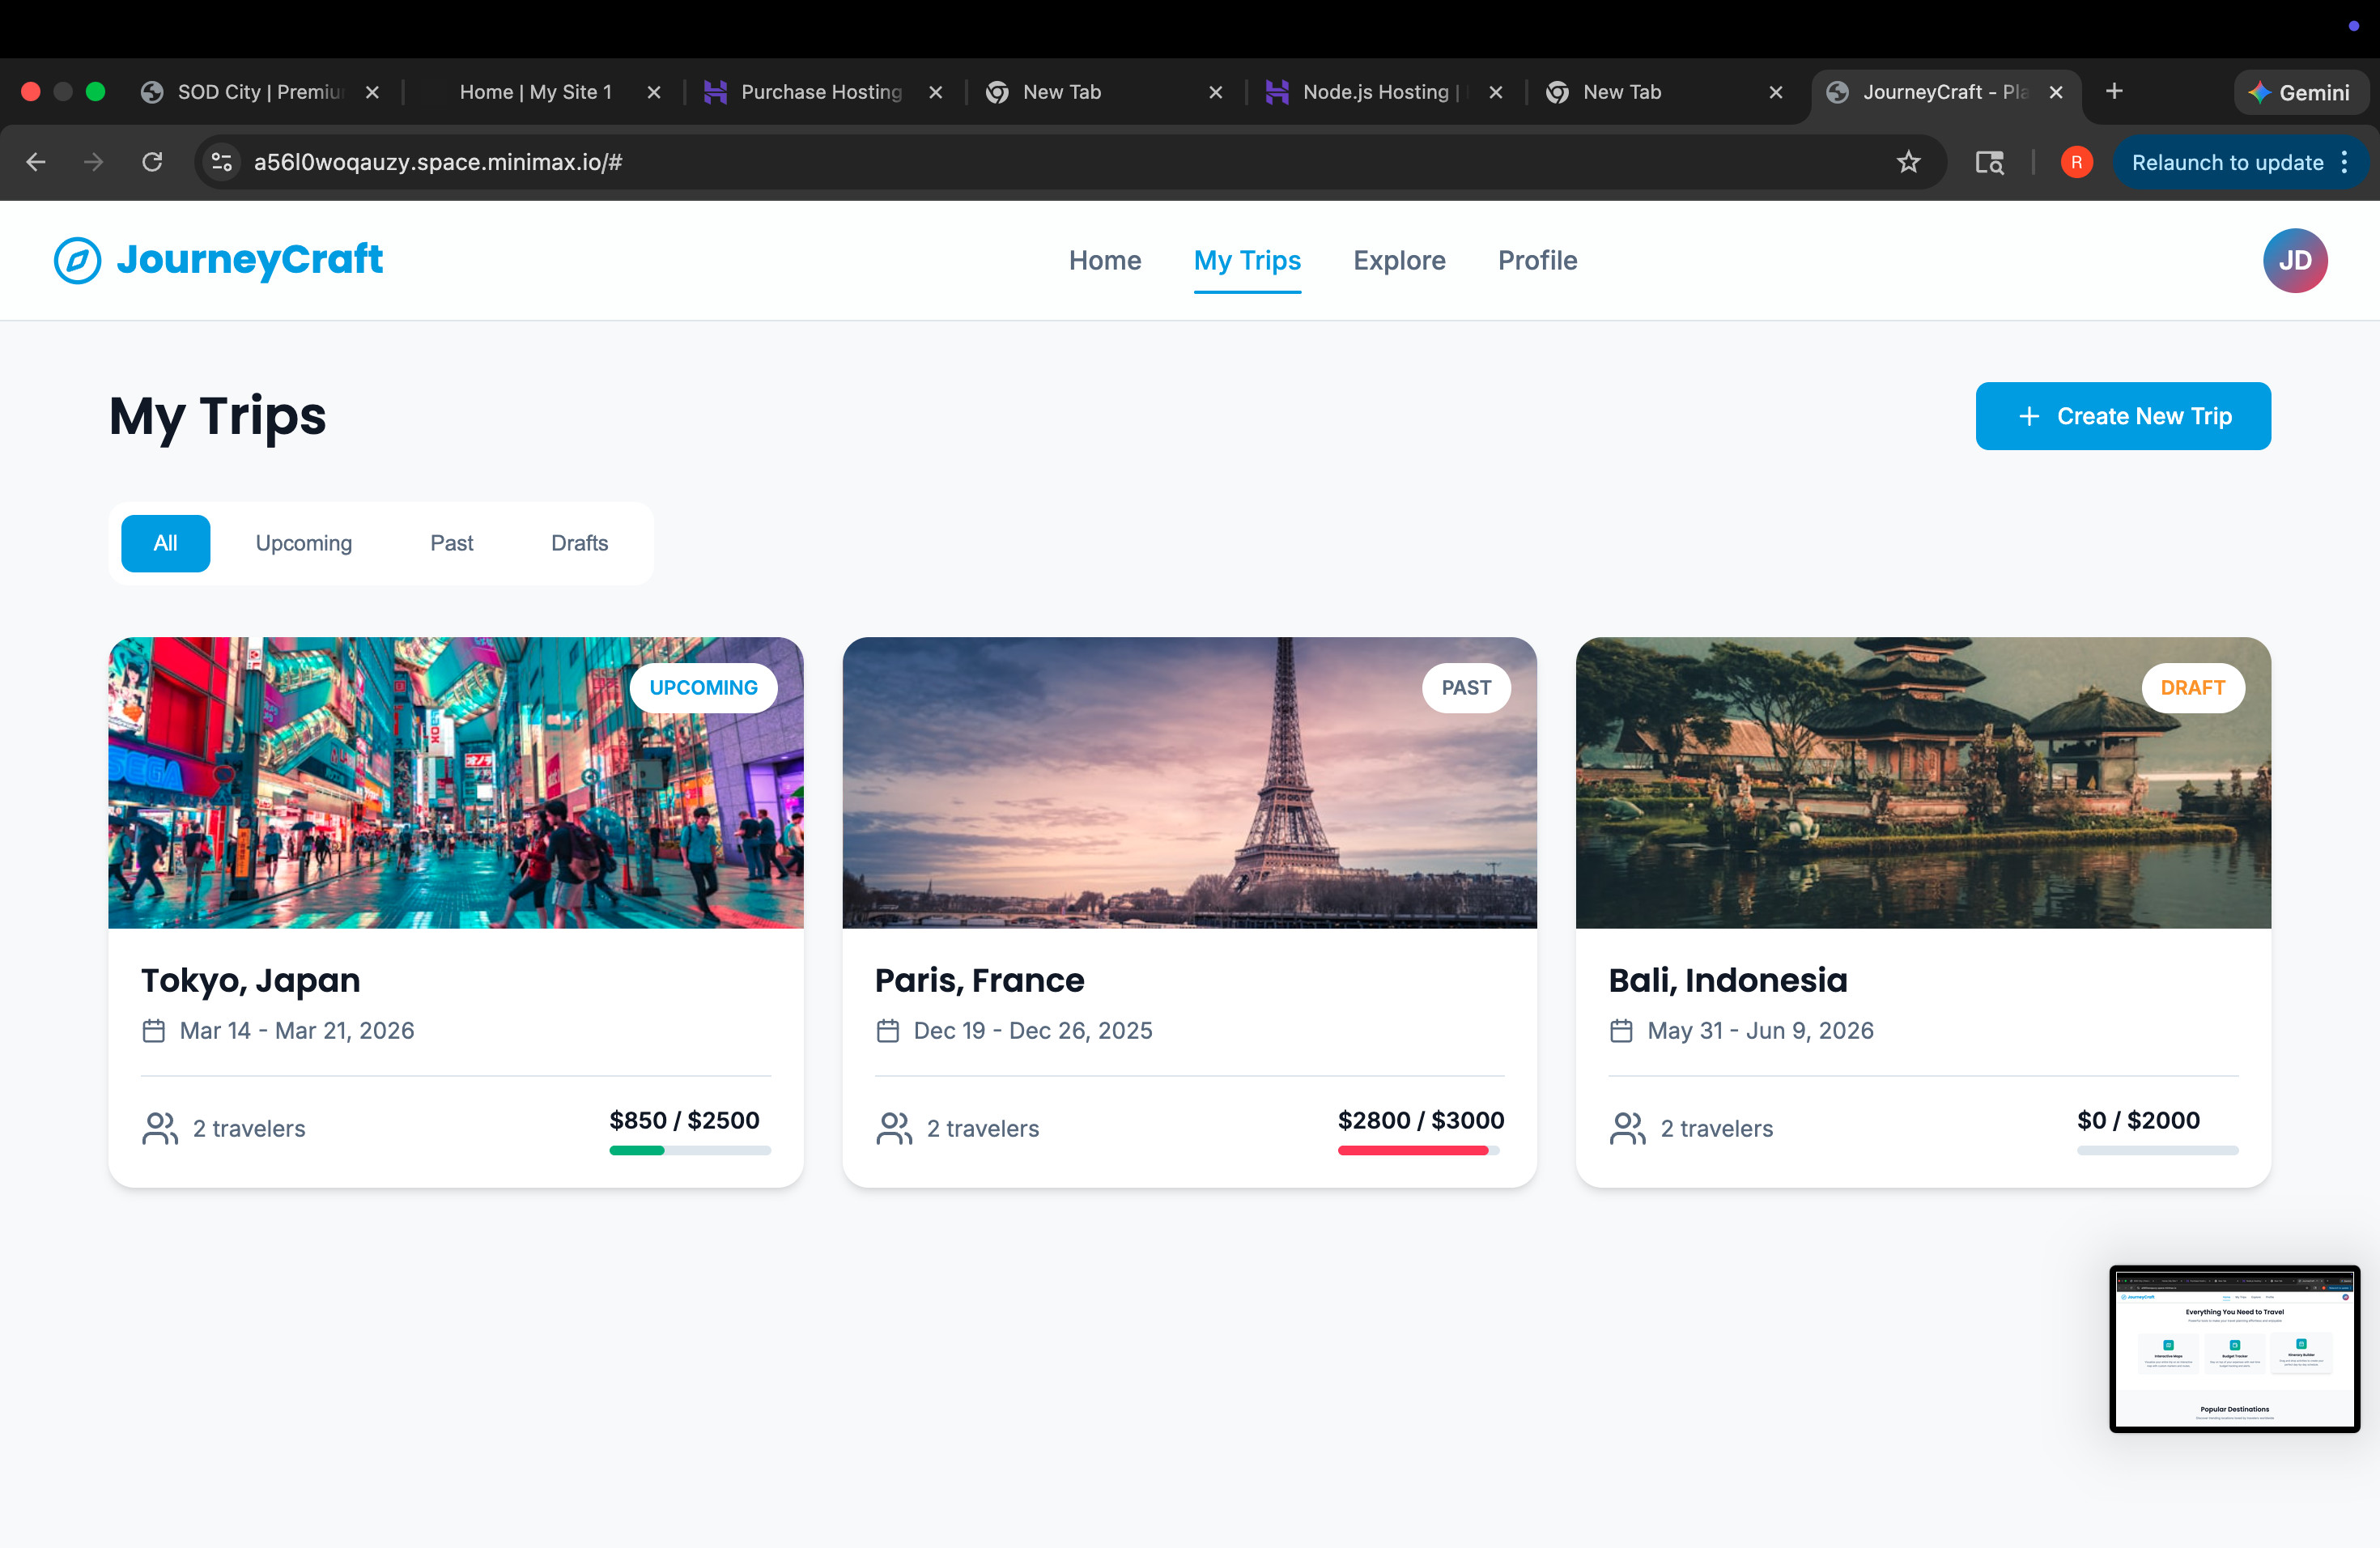Open Chrome three-dot menu beside Relaunch
Screen dimensions: 2380x1548
2345,162
